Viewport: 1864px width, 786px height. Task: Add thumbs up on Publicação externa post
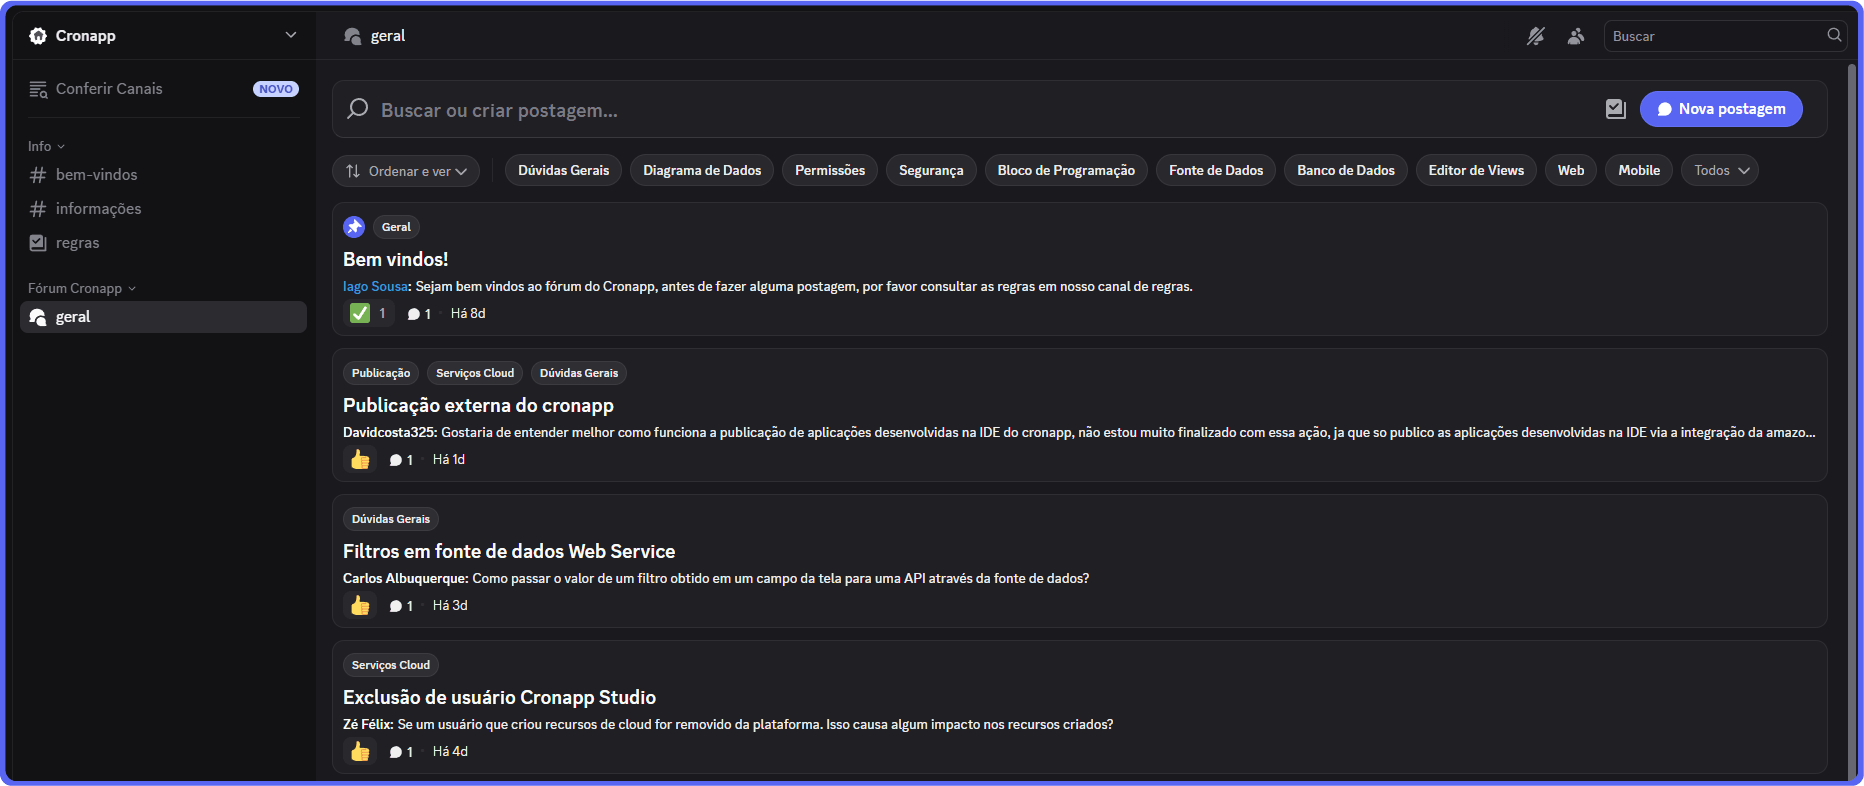pos(360,459)
